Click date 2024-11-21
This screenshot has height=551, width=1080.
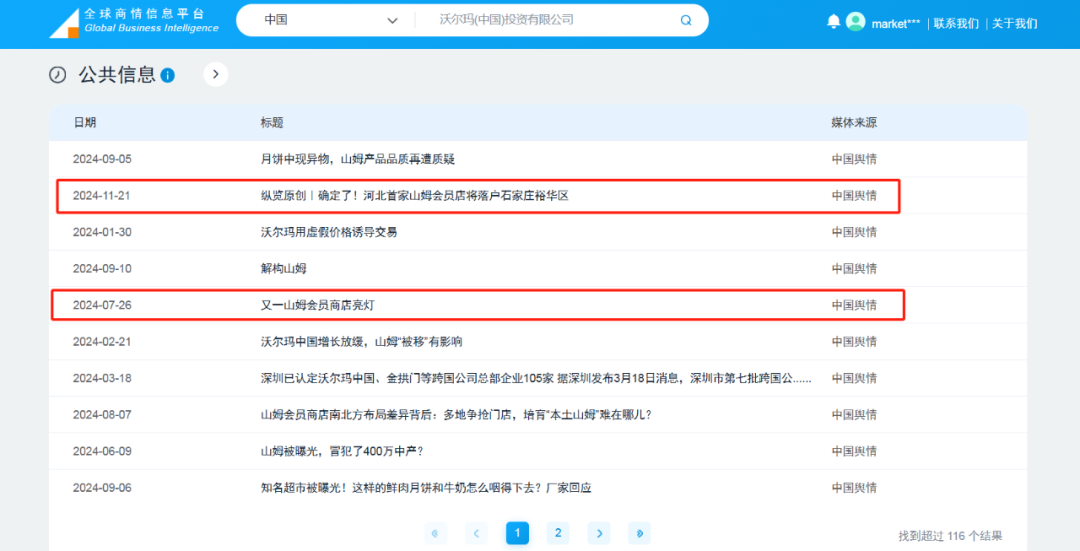pyautogui.click(x=101, y=196)
